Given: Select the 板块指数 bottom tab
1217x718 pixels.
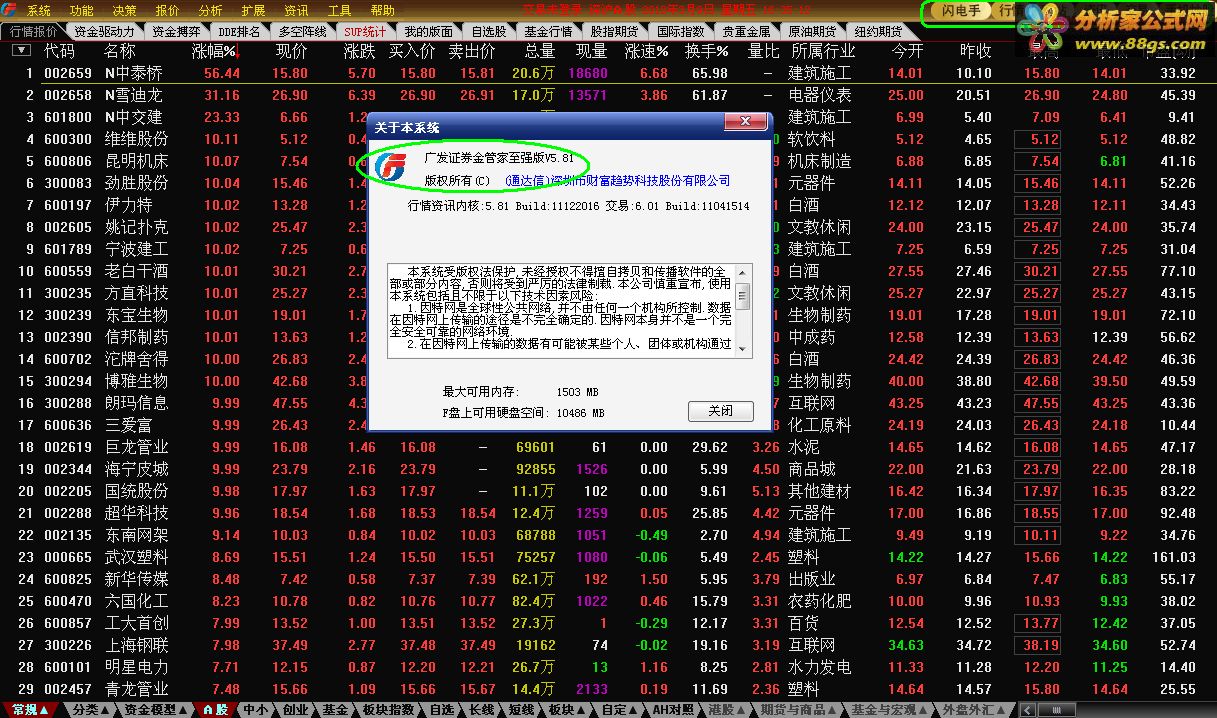Looking at the screenshot, I should (388, 709).
